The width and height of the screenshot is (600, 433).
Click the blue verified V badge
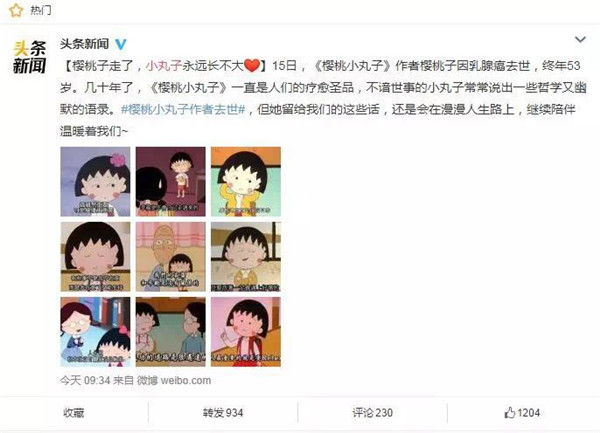[121, 44]
